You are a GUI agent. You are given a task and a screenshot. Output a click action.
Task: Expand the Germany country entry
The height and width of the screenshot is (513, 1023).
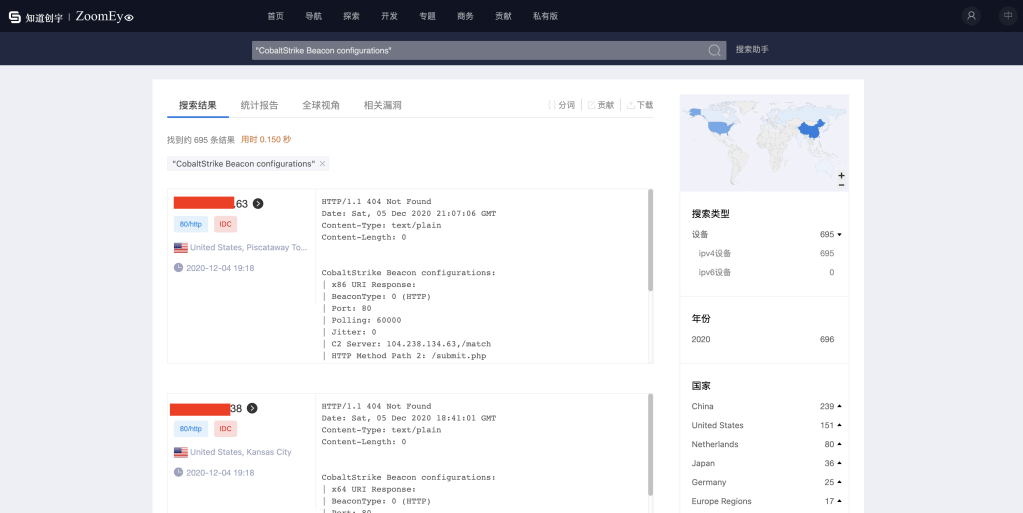[x=840, y=482]
